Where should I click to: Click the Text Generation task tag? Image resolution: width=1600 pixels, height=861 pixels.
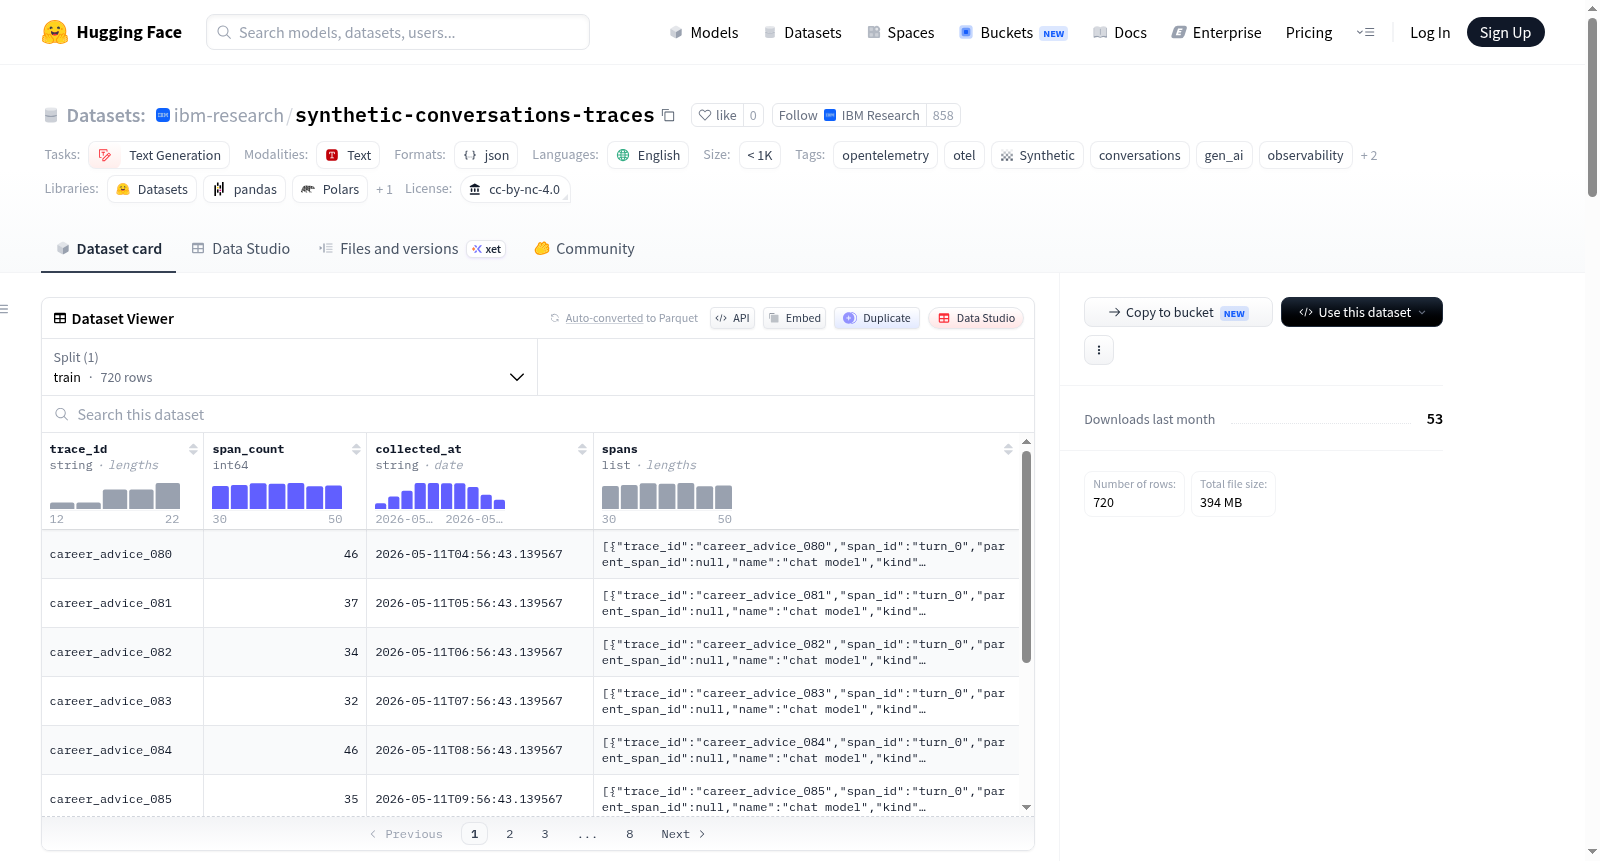(x=159, y=155)
